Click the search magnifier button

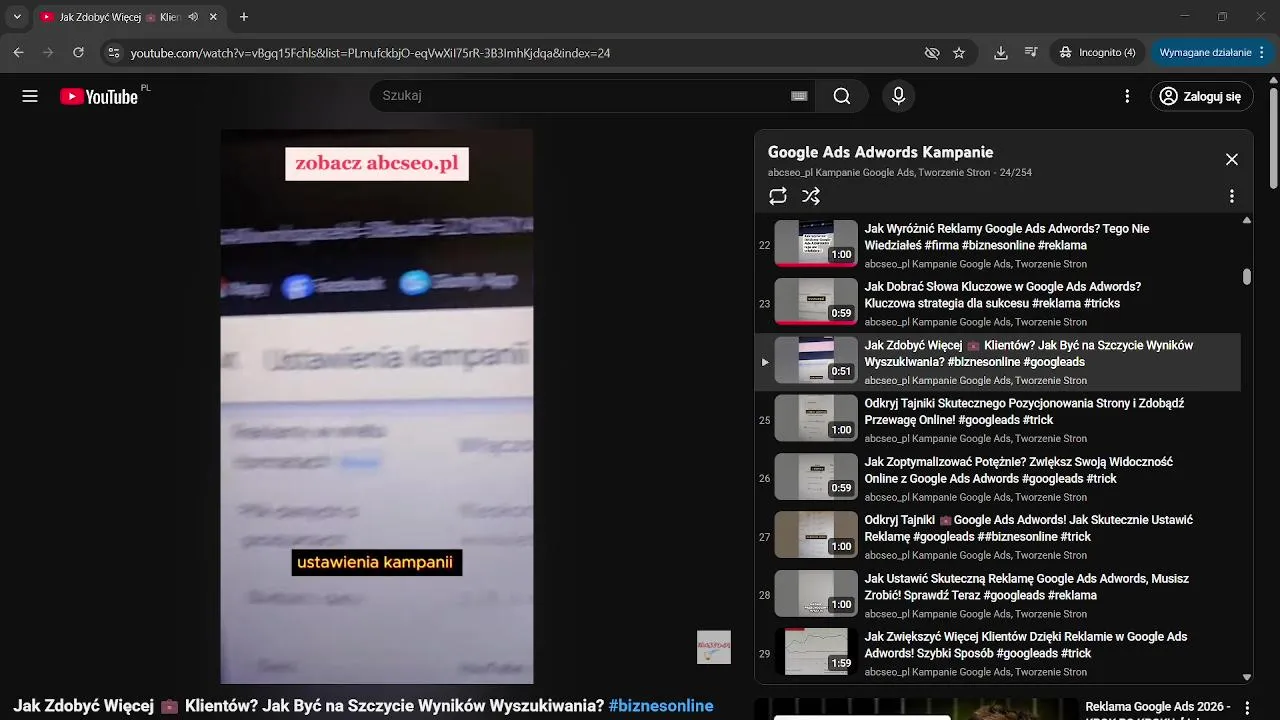(x=842, y=96)
